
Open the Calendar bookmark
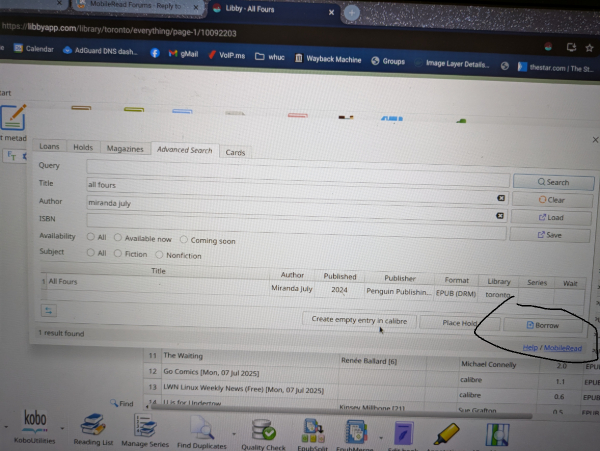34,49
